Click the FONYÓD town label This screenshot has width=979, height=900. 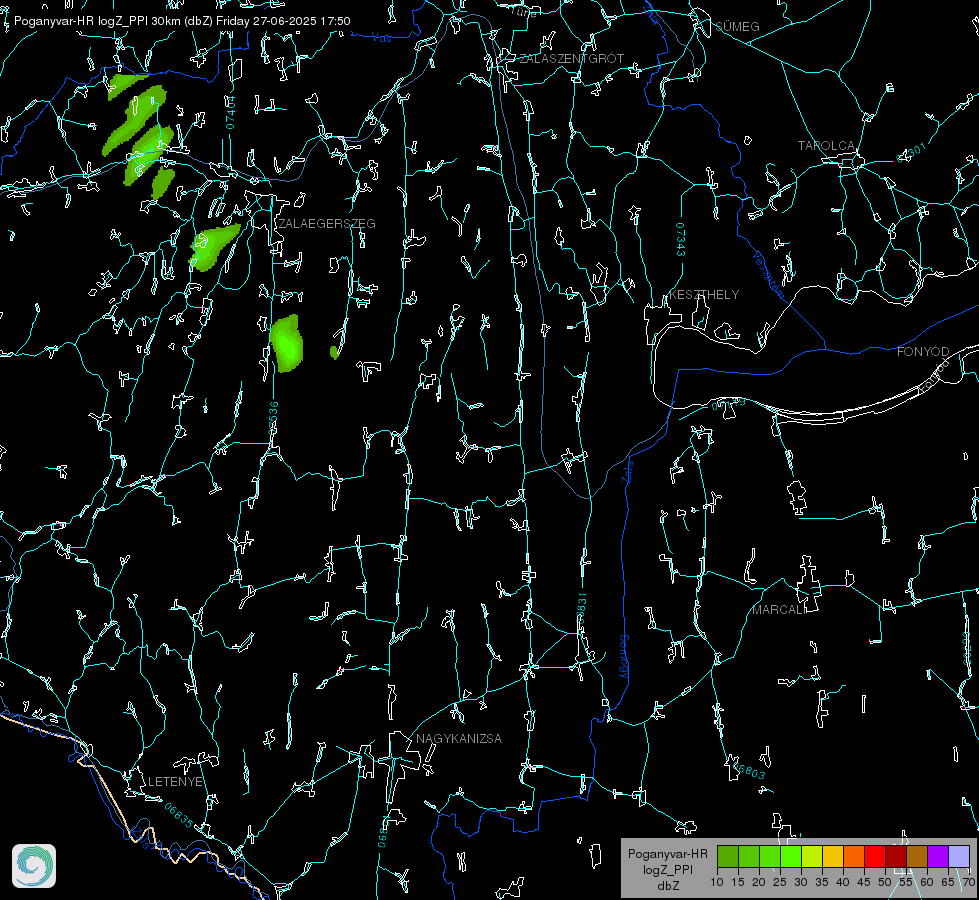tap(923, 352)
